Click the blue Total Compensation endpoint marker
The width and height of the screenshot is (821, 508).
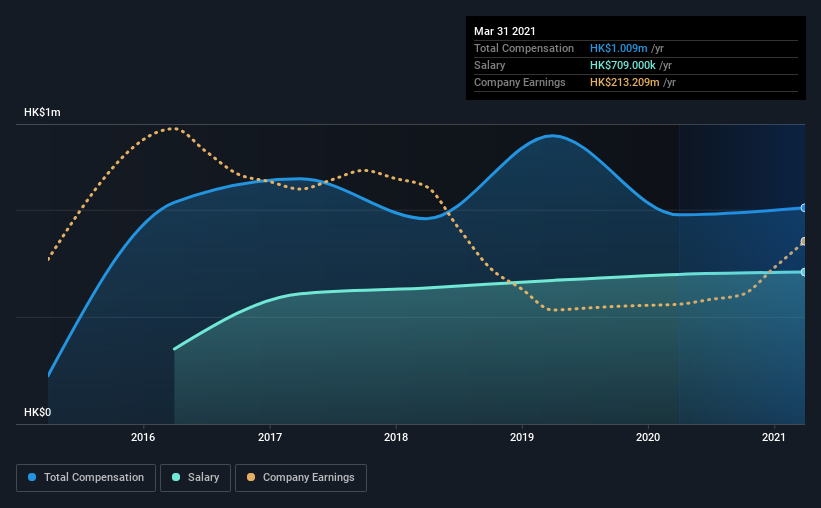(x=804, y=208)
